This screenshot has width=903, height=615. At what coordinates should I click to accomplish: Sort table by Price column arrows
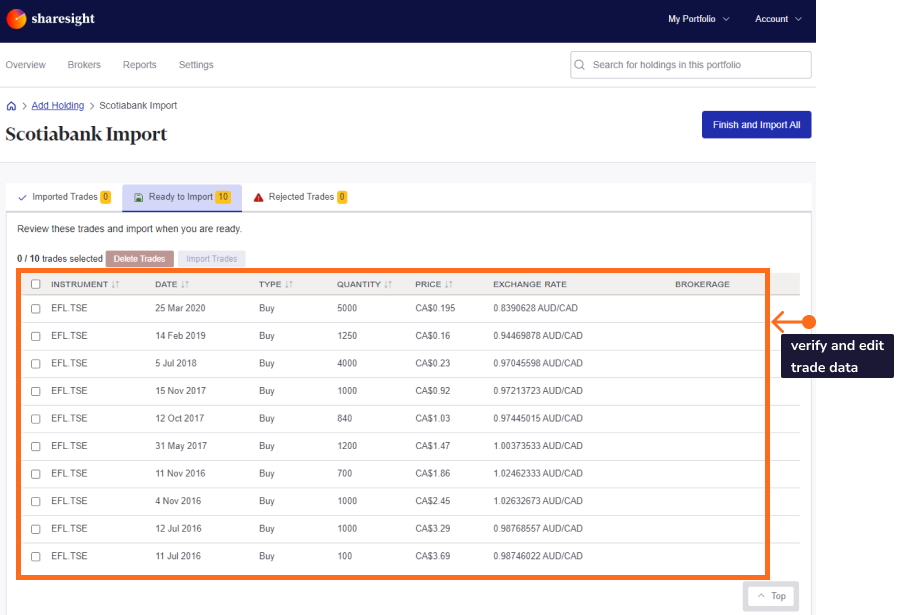[x=449, y=284]
